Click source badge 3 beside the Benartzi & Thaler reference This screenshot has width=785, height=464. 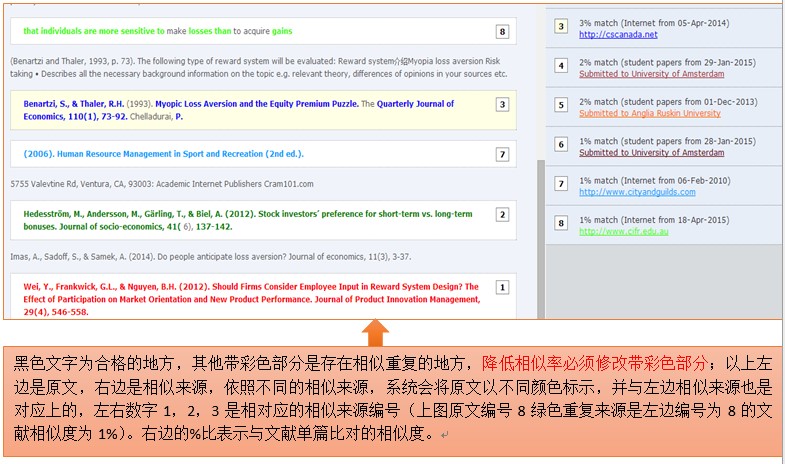click(502, 104)
